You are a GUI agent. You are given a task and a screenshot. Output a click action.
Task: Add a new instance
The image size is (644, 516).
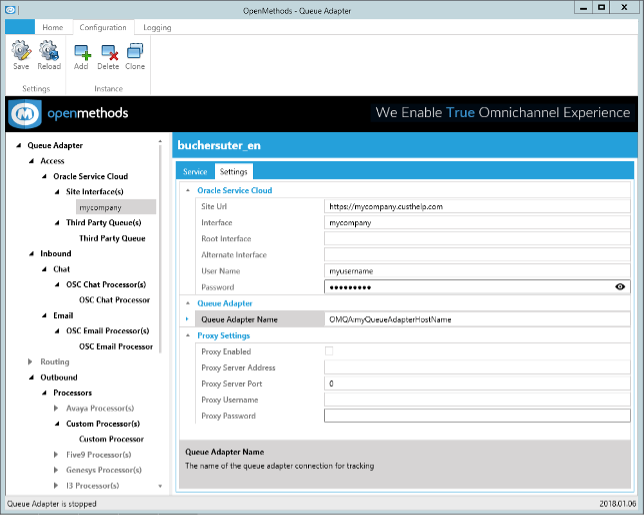tap(81, 57)
